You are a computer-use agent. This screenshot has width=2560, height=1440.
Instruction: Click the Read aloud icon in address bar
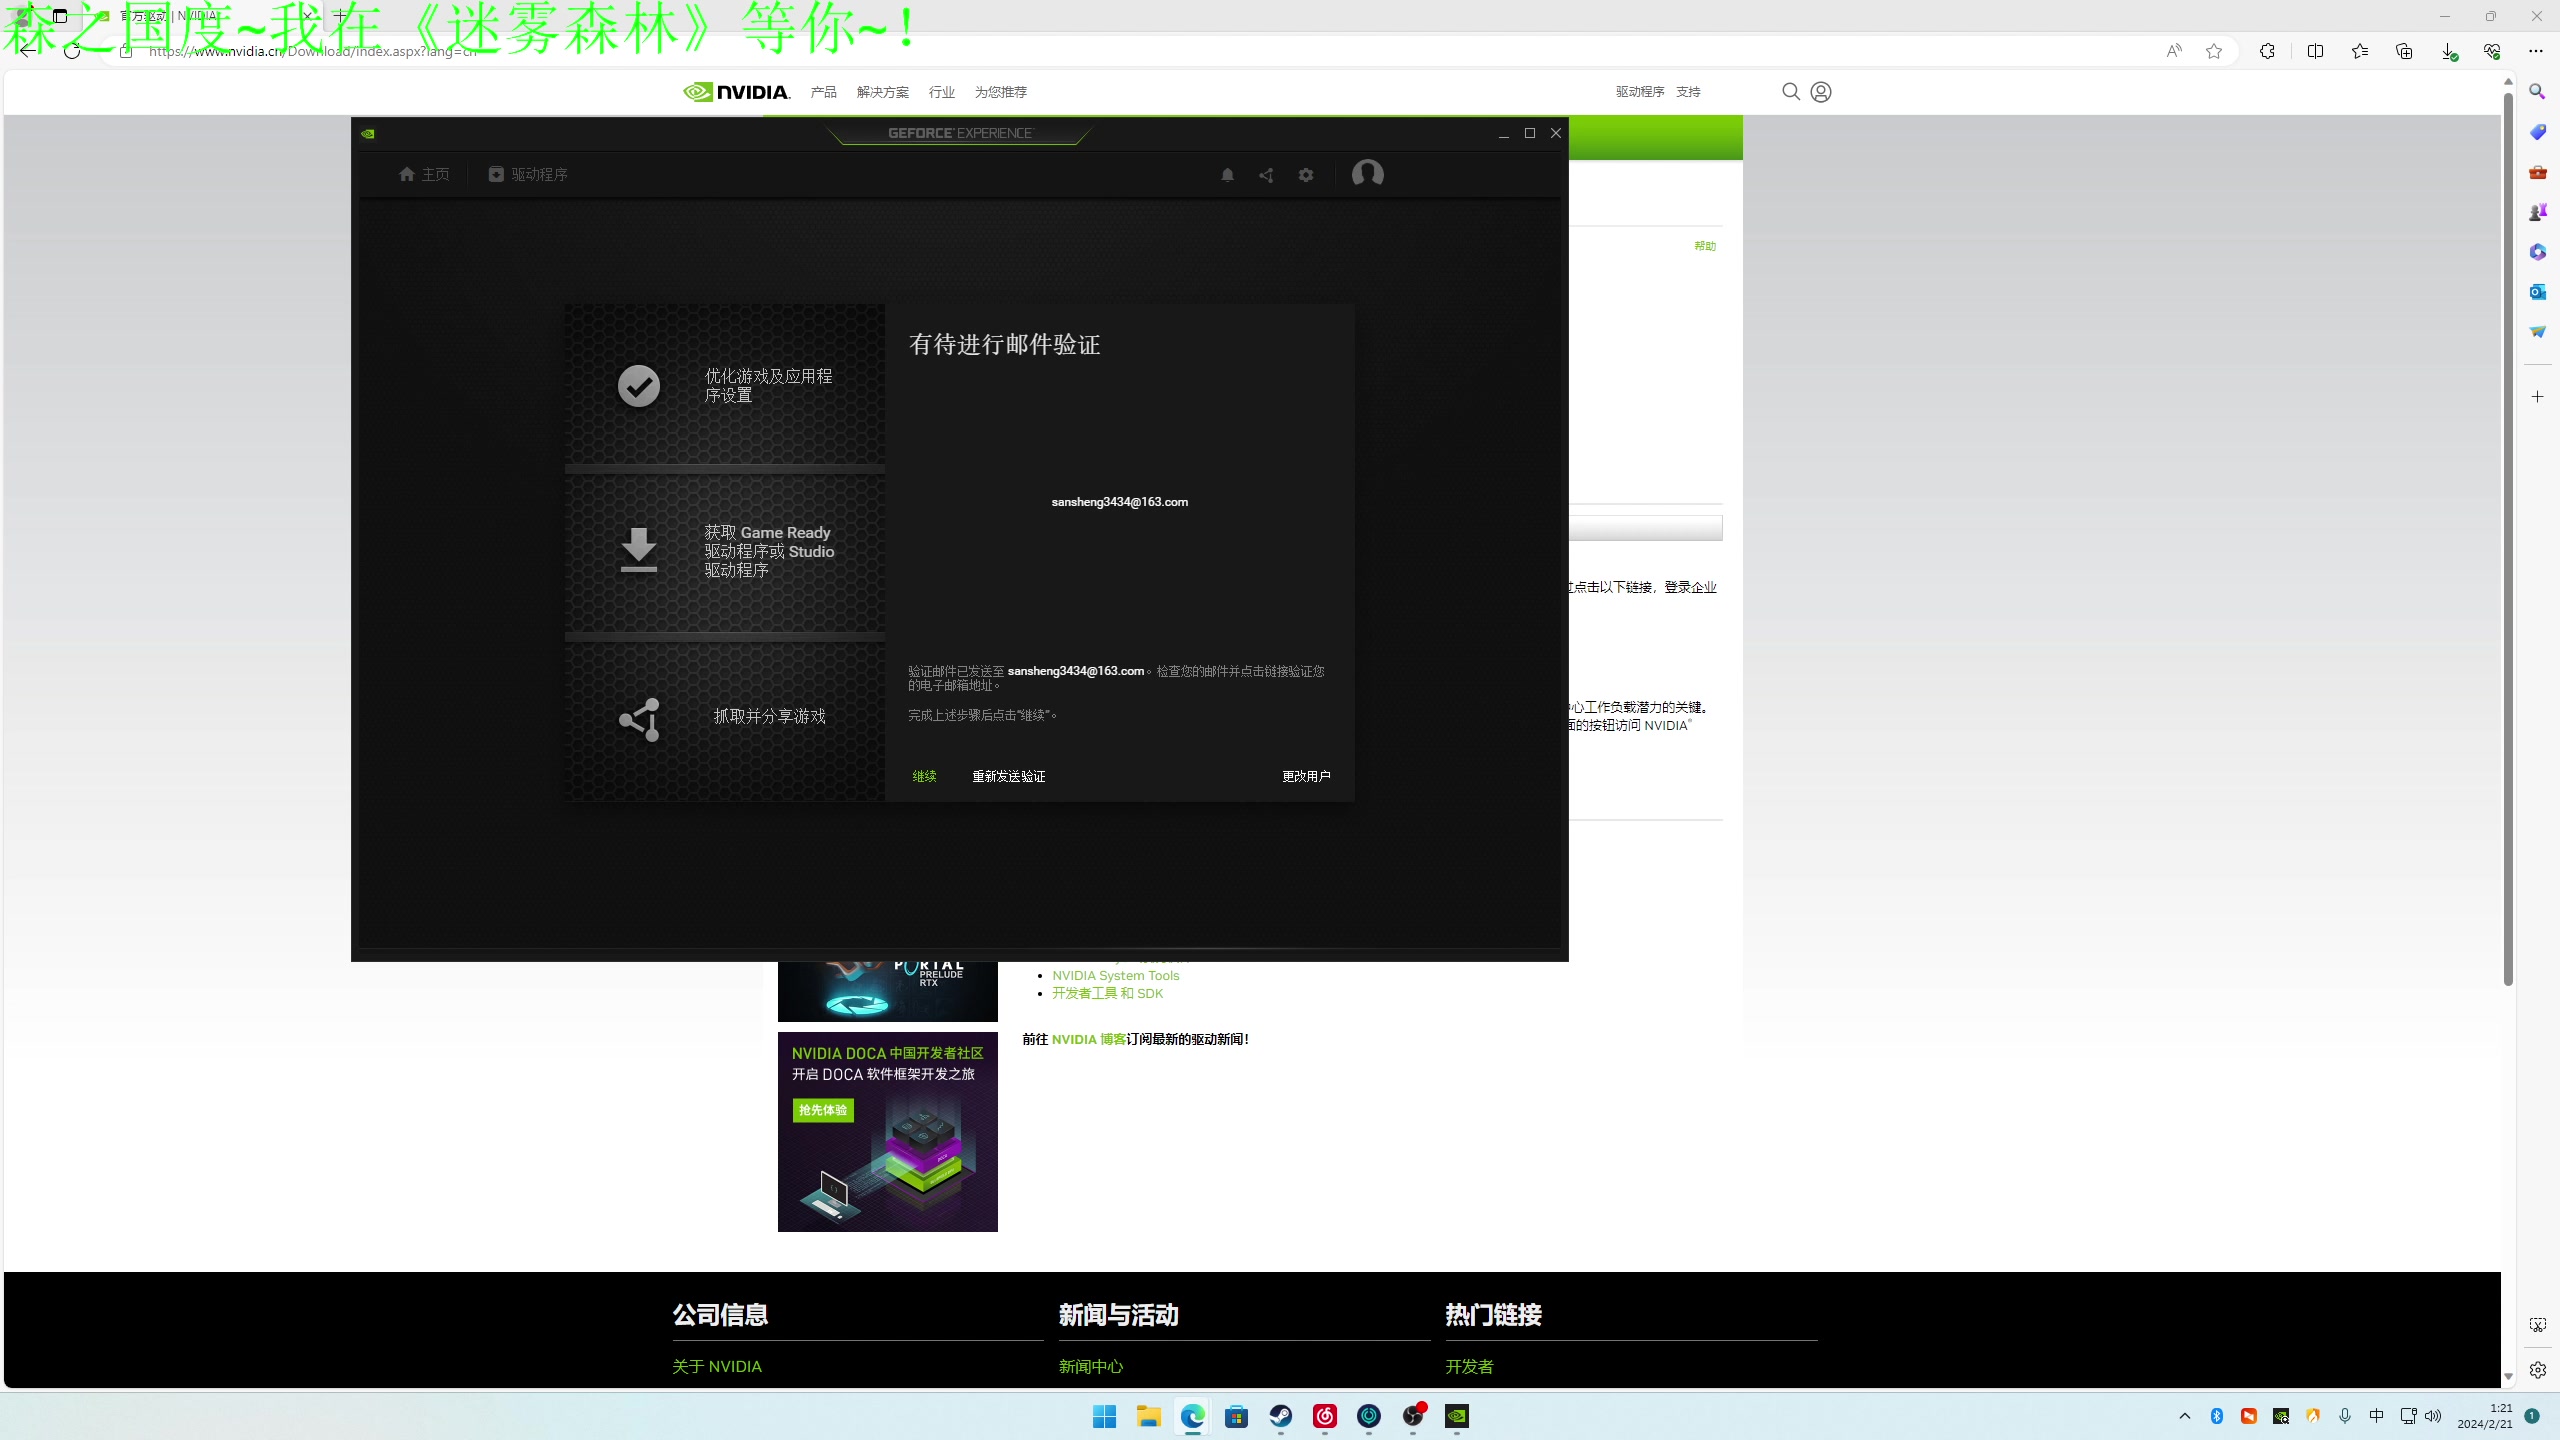click(2173, 51)
